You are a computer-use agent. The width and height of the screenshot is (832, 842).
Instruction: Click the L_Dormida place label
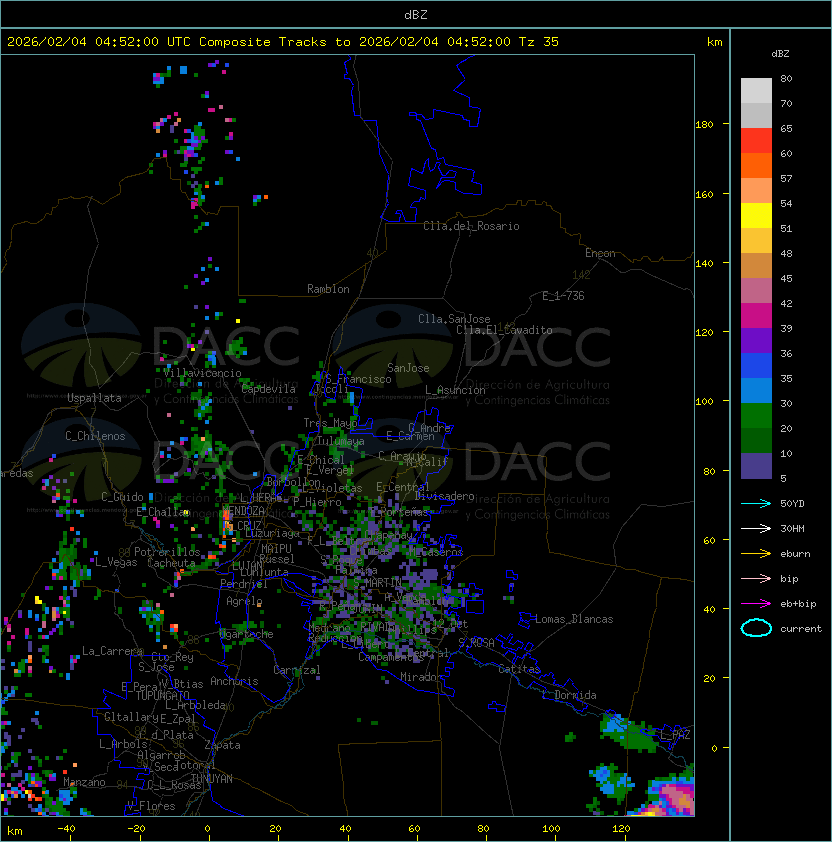coord(569,695)
